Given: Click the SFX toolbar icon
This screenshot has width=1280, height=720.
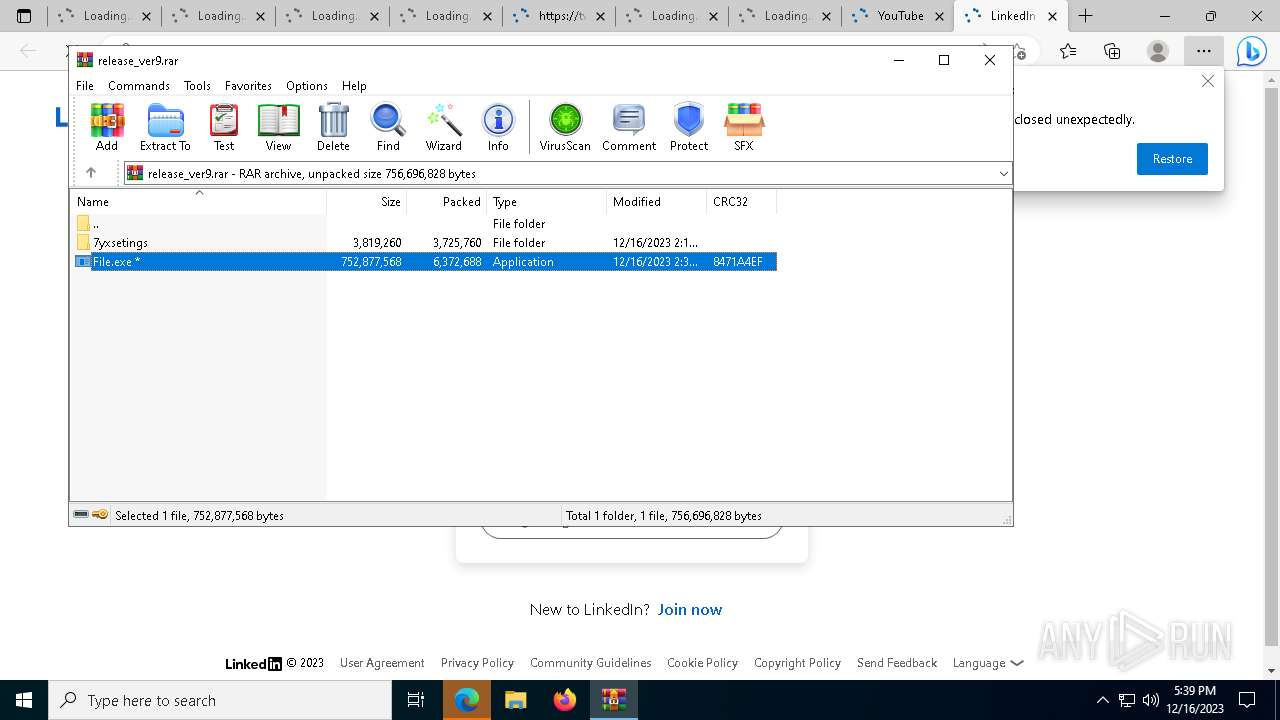Looking at the screenshot, I should 744,127.
